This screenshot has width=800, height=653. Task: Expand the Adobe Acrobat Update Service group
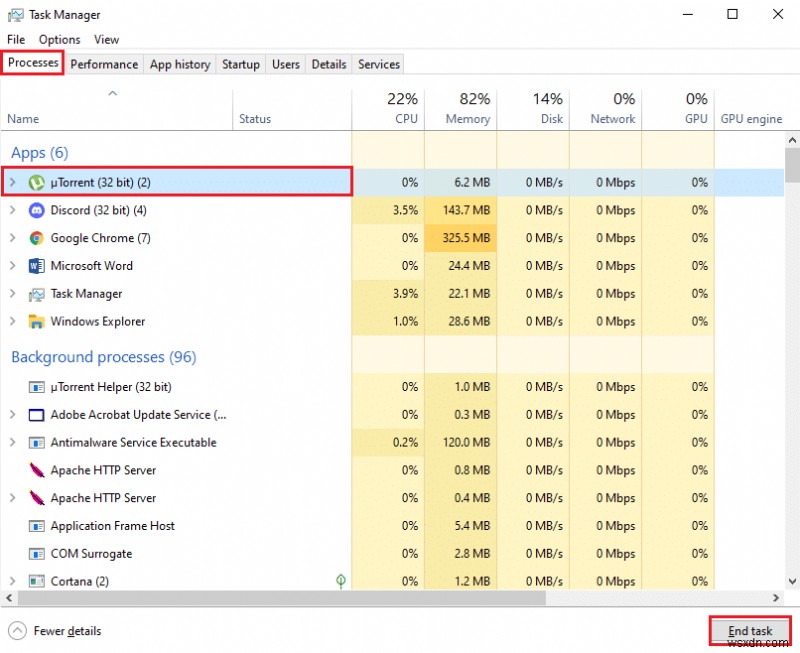(13, 415)
